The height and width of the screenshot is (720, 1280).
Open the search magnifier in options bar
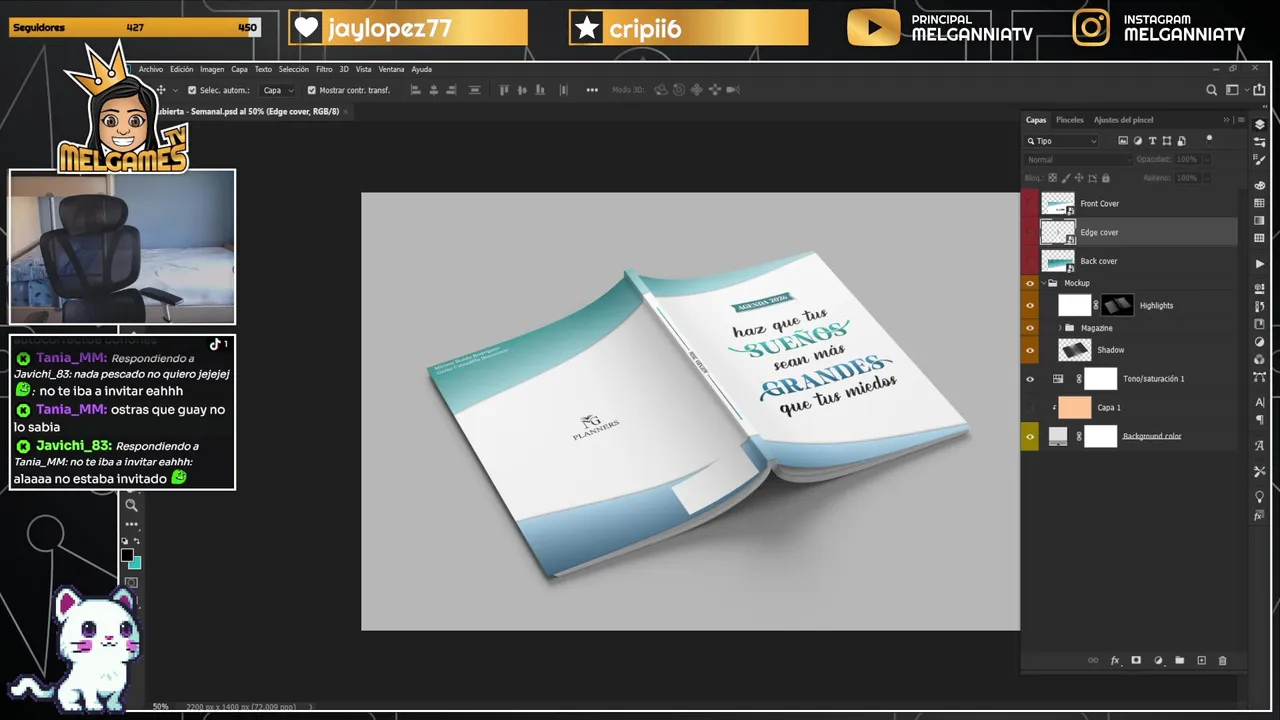[1212, 90]
